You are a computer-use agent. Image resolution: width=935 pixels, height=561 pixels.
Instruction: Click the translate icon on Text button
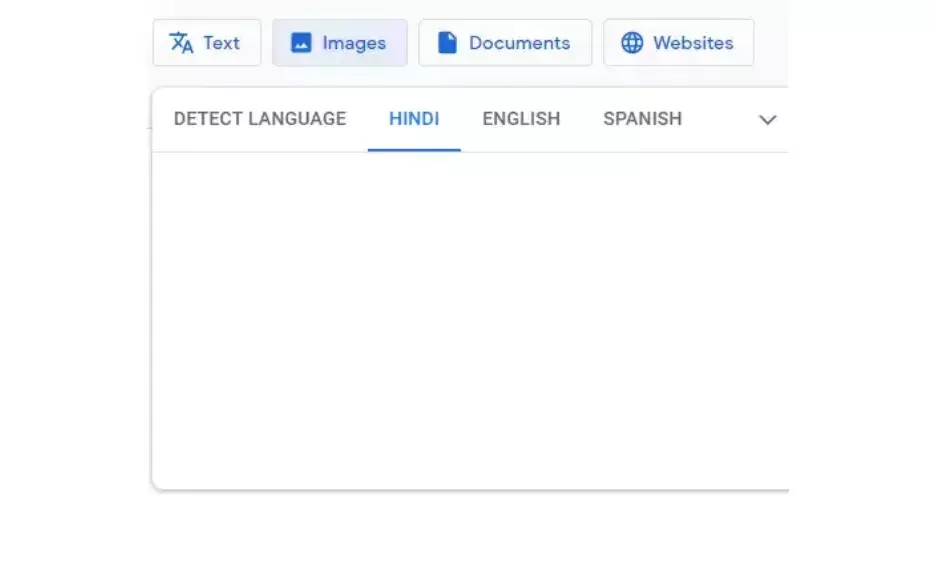181,43
